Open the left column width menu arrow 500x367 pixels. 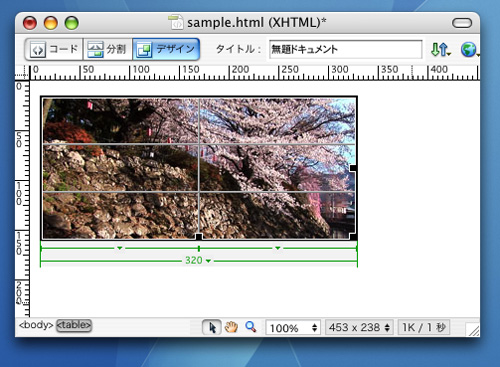pyautogui.click(x=120, y=248)
